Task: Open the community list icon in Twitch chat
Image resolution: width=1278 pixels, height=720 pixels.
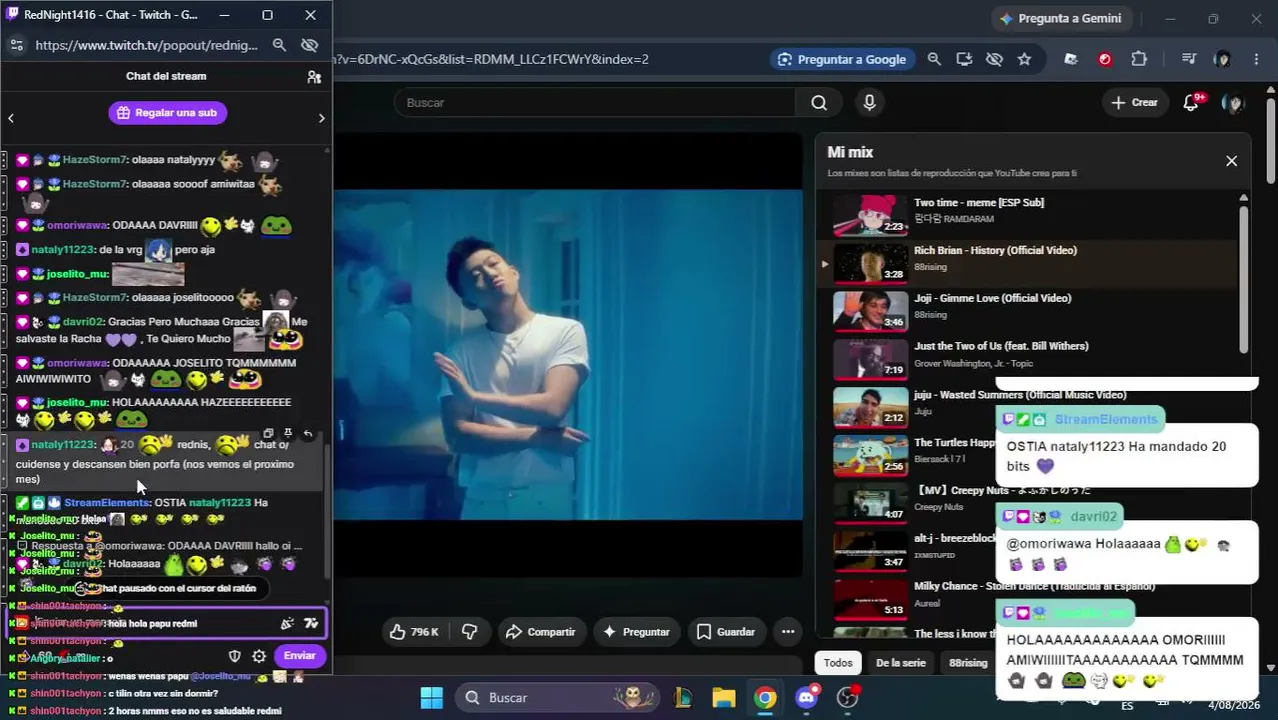Action: tap(314, 77)
